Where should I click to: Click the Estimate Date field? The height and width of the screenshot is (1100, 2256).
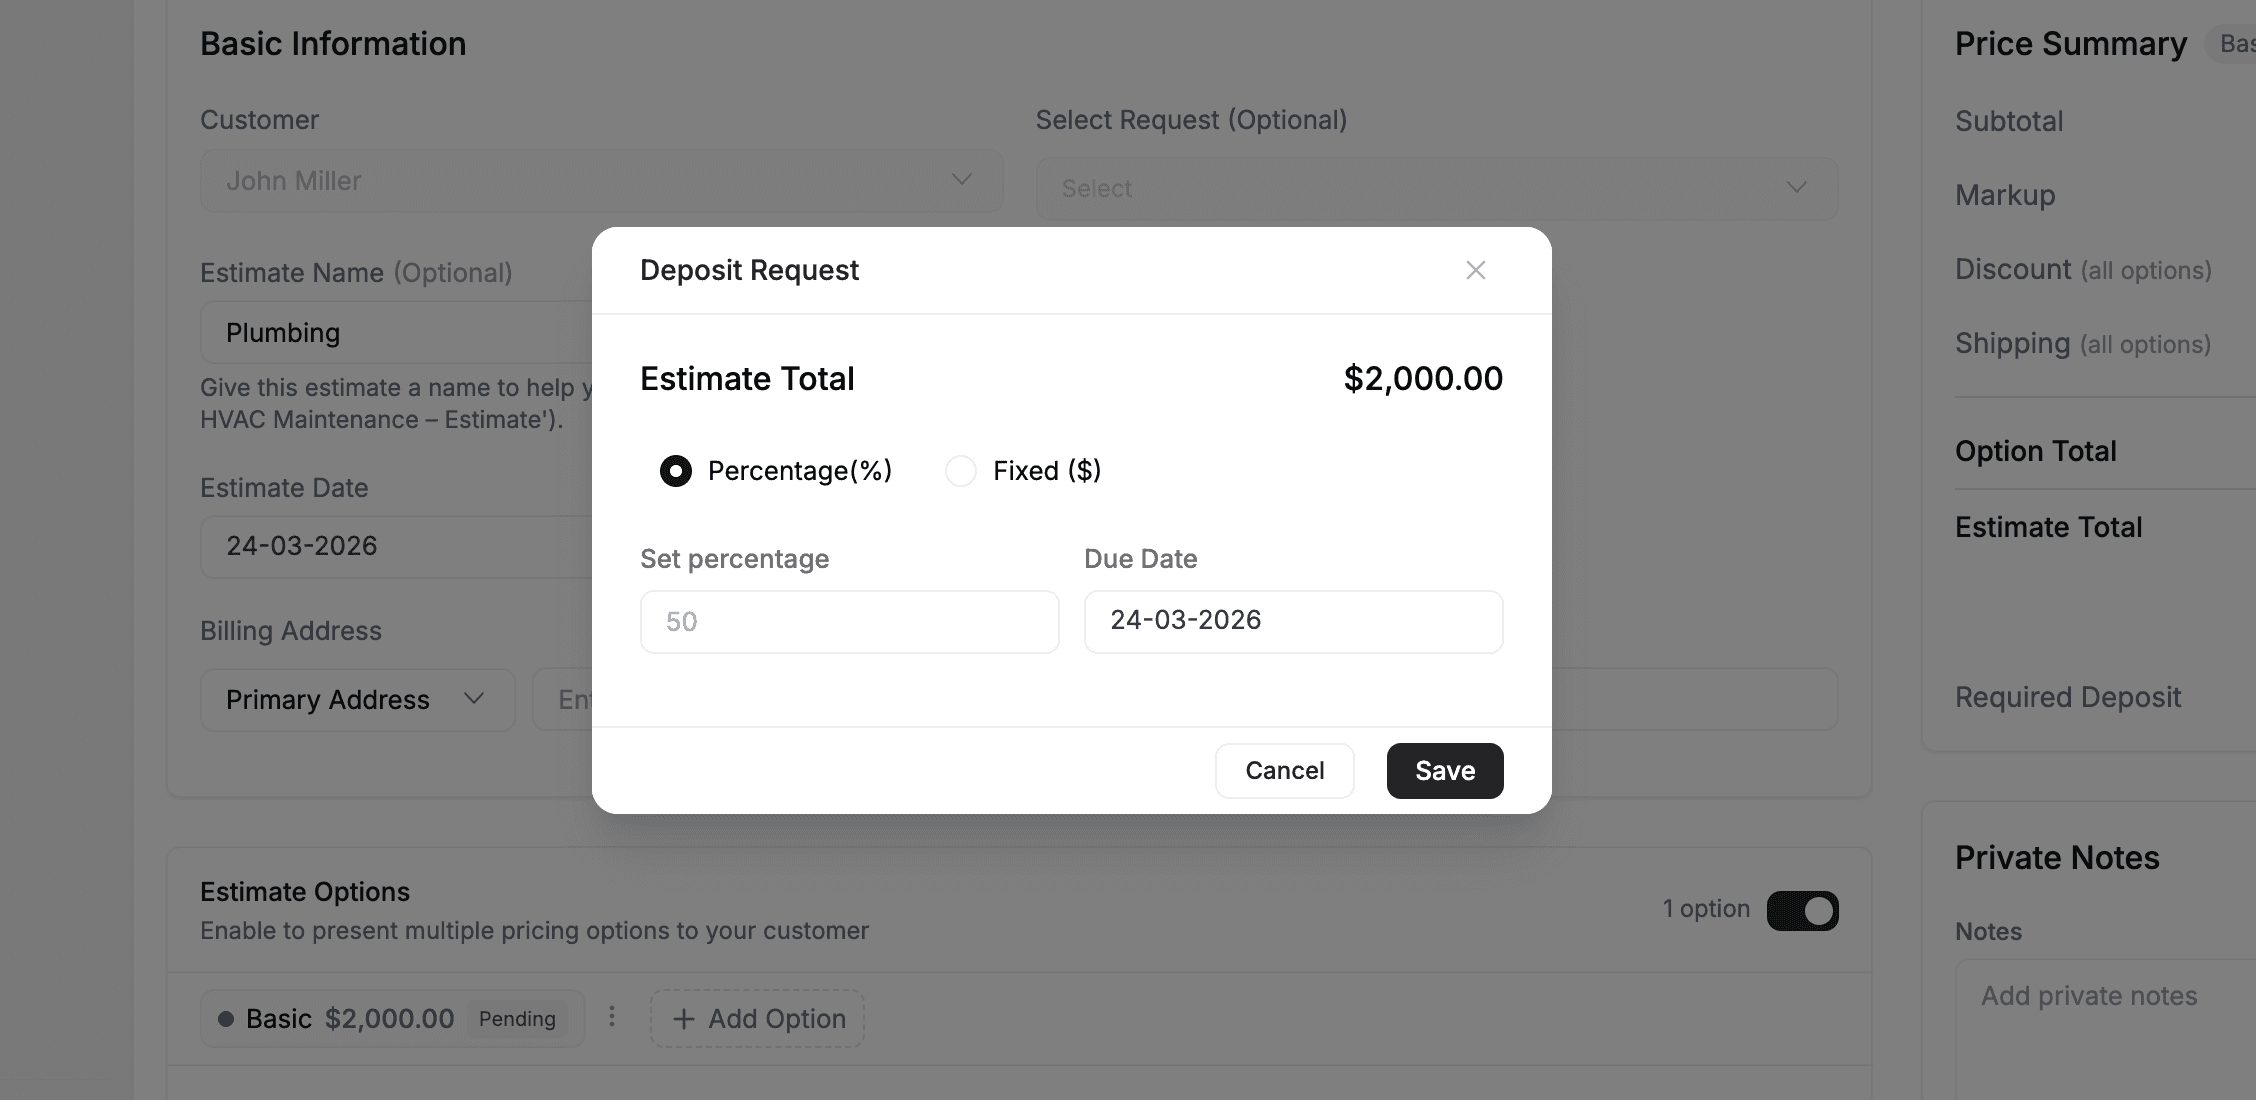tap(400, 546)
